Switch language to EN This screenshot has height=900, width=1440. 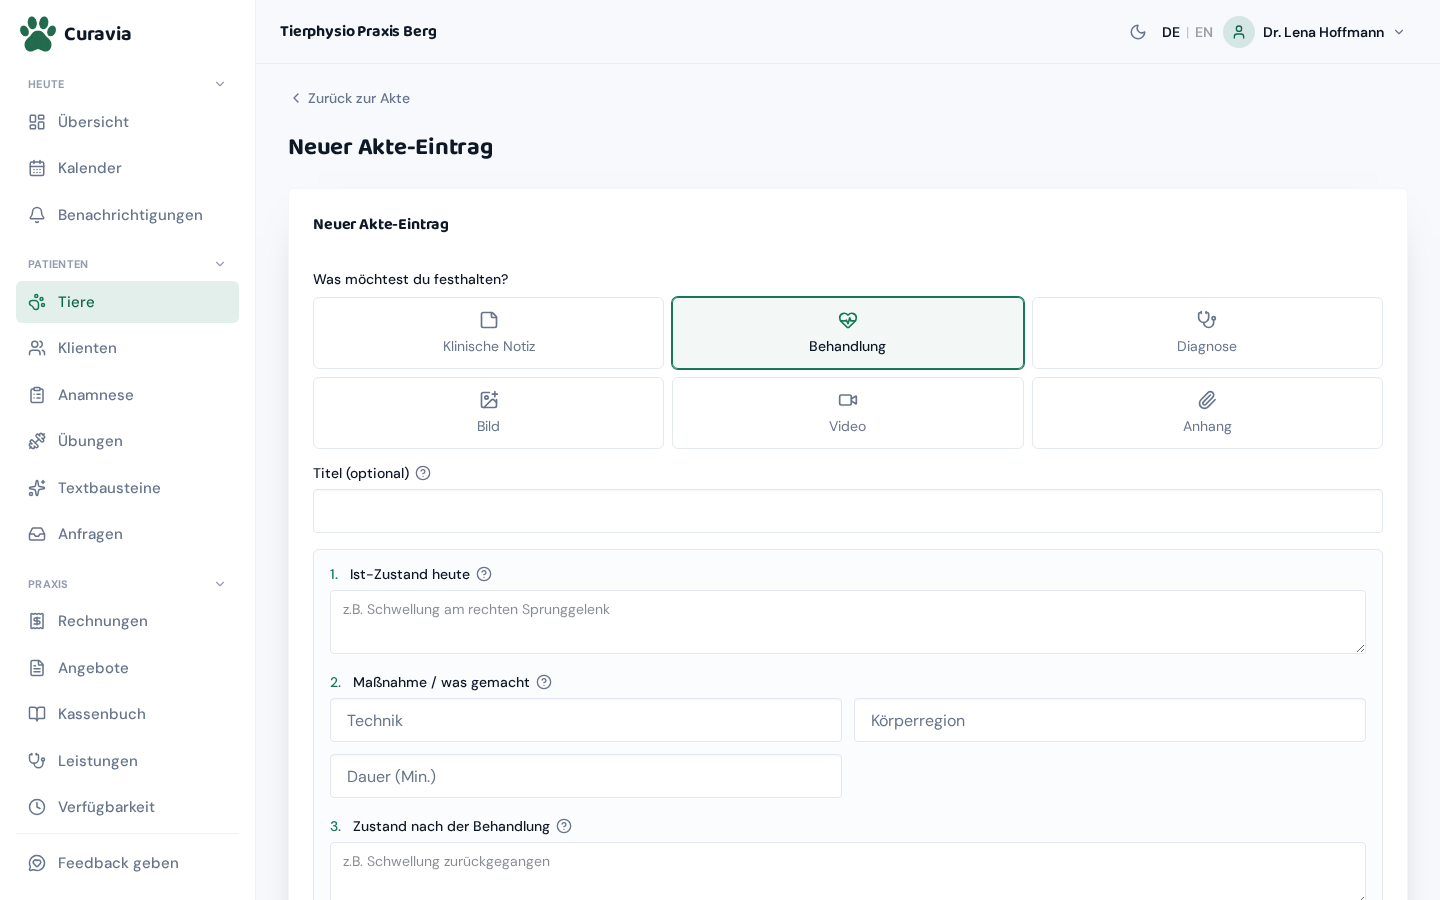[x=1204, y=32]
